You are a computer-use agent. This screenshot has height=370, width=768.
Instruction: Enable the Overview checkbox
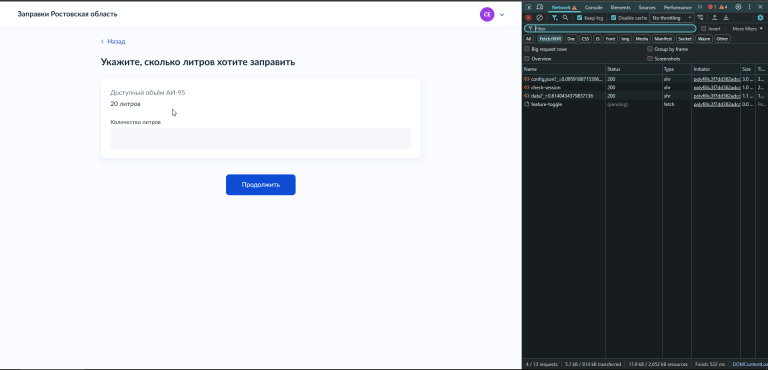tap(527, 58)
